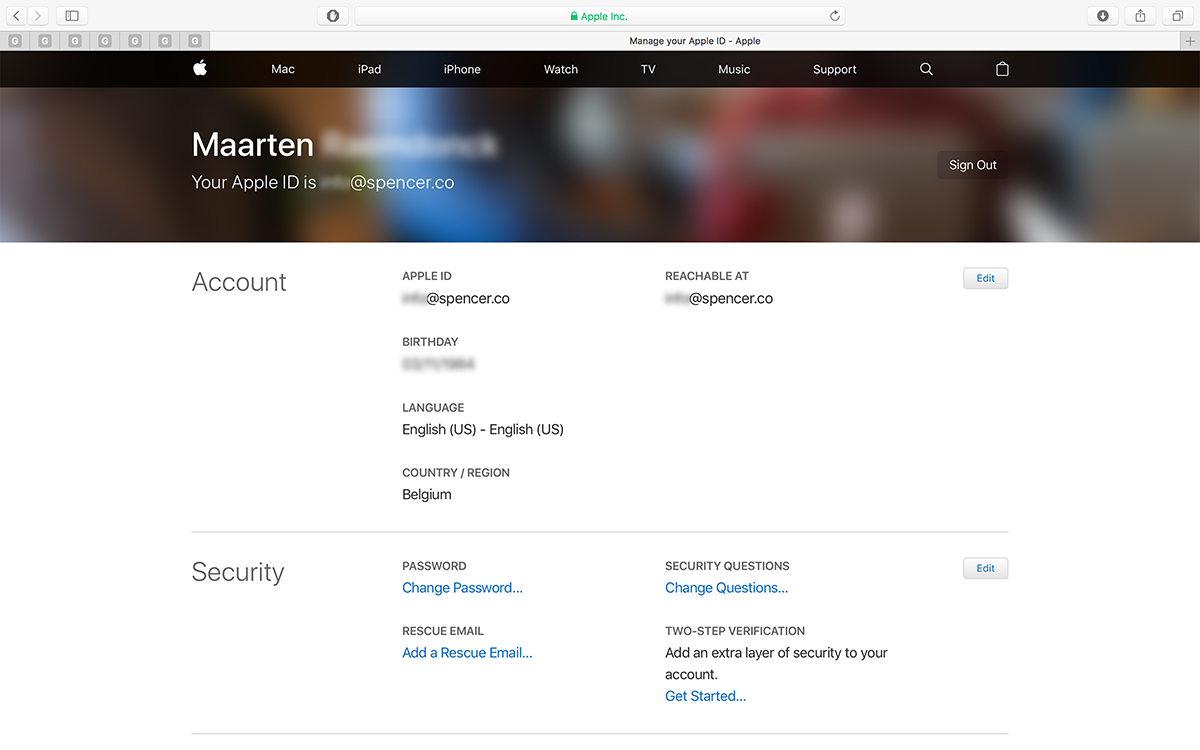
Task: Navigate back using the back arrow
Action: coord(16,15)
